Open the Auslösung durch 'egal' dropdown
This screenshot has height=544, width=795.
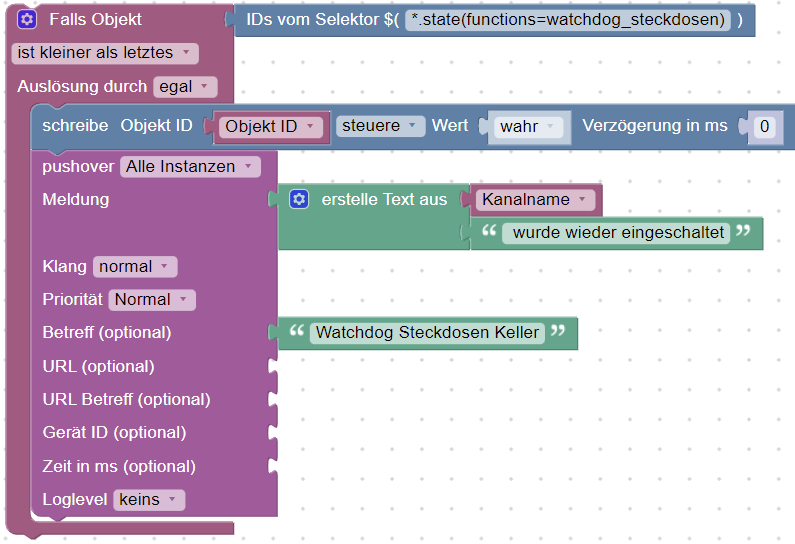tap(185, 87)
